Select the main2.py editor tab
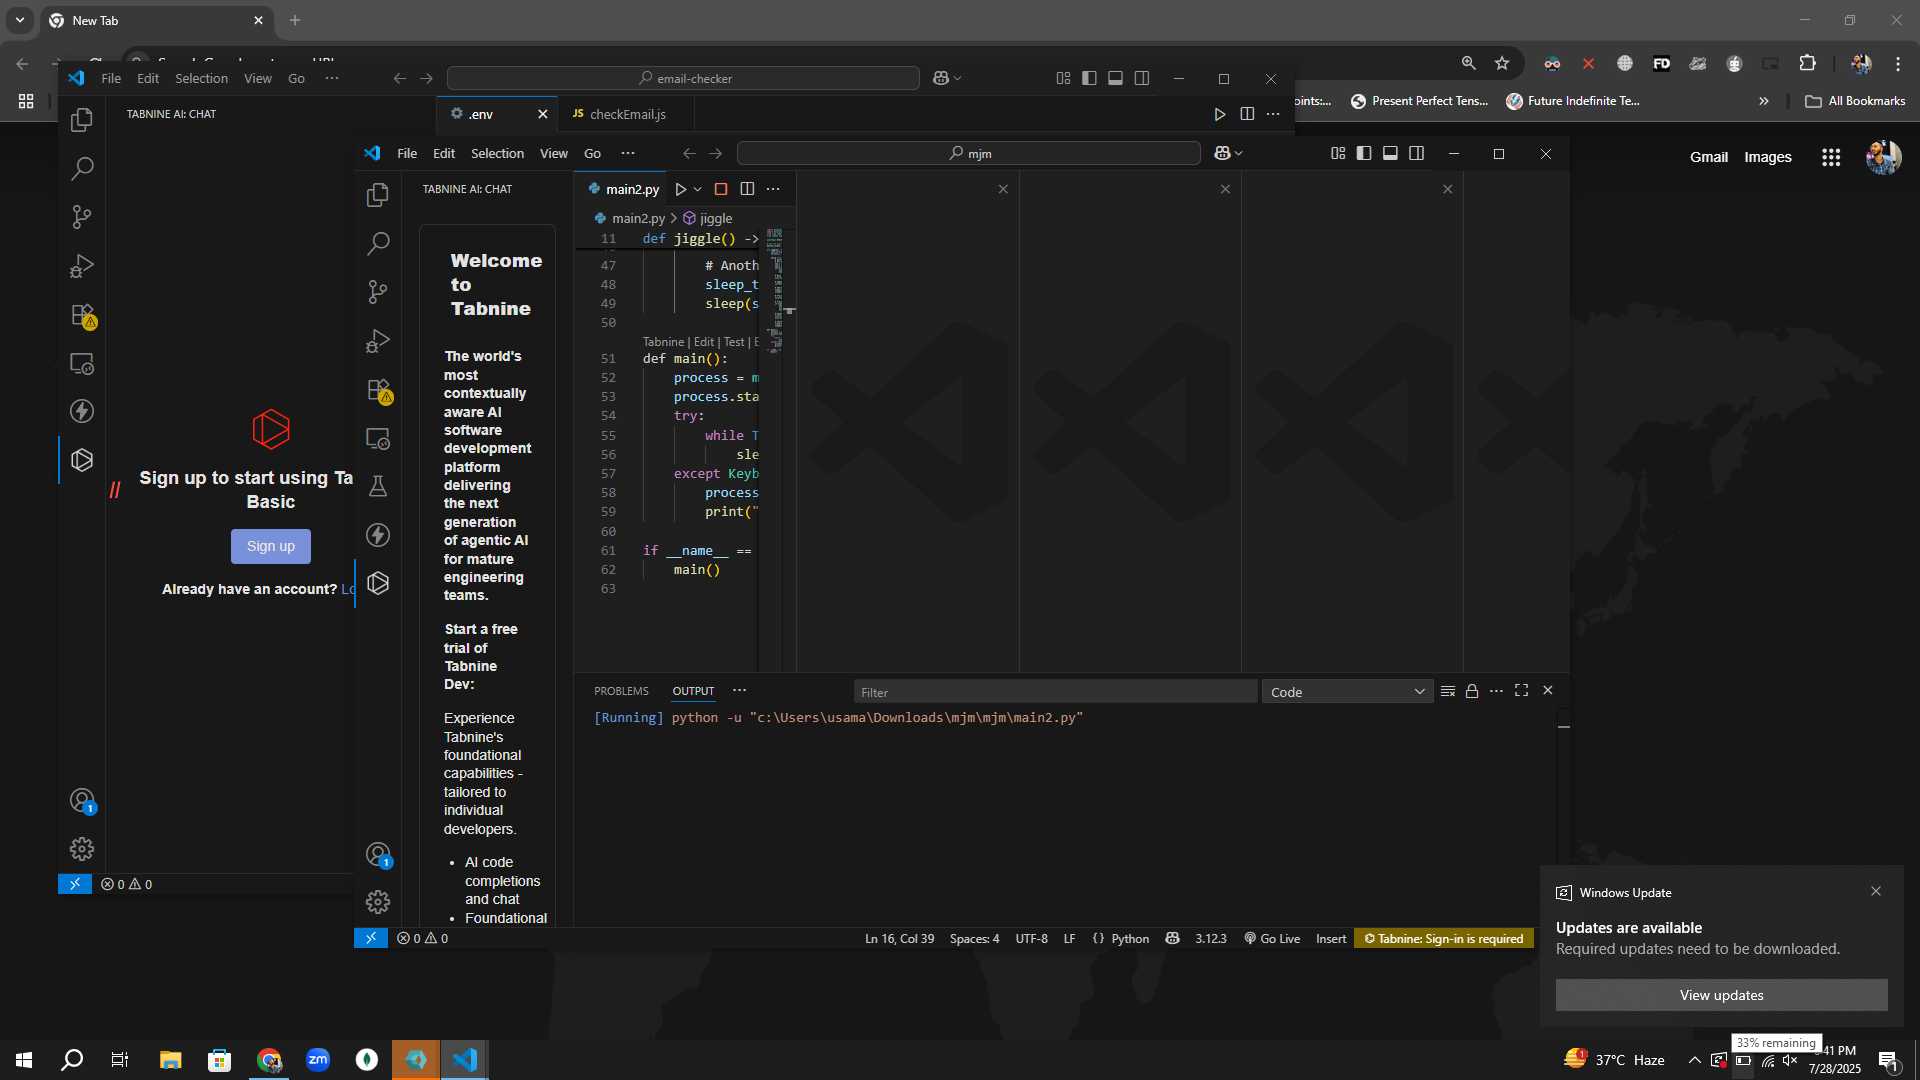This screenshot has height=1080, width=1920. pos(623,189)
